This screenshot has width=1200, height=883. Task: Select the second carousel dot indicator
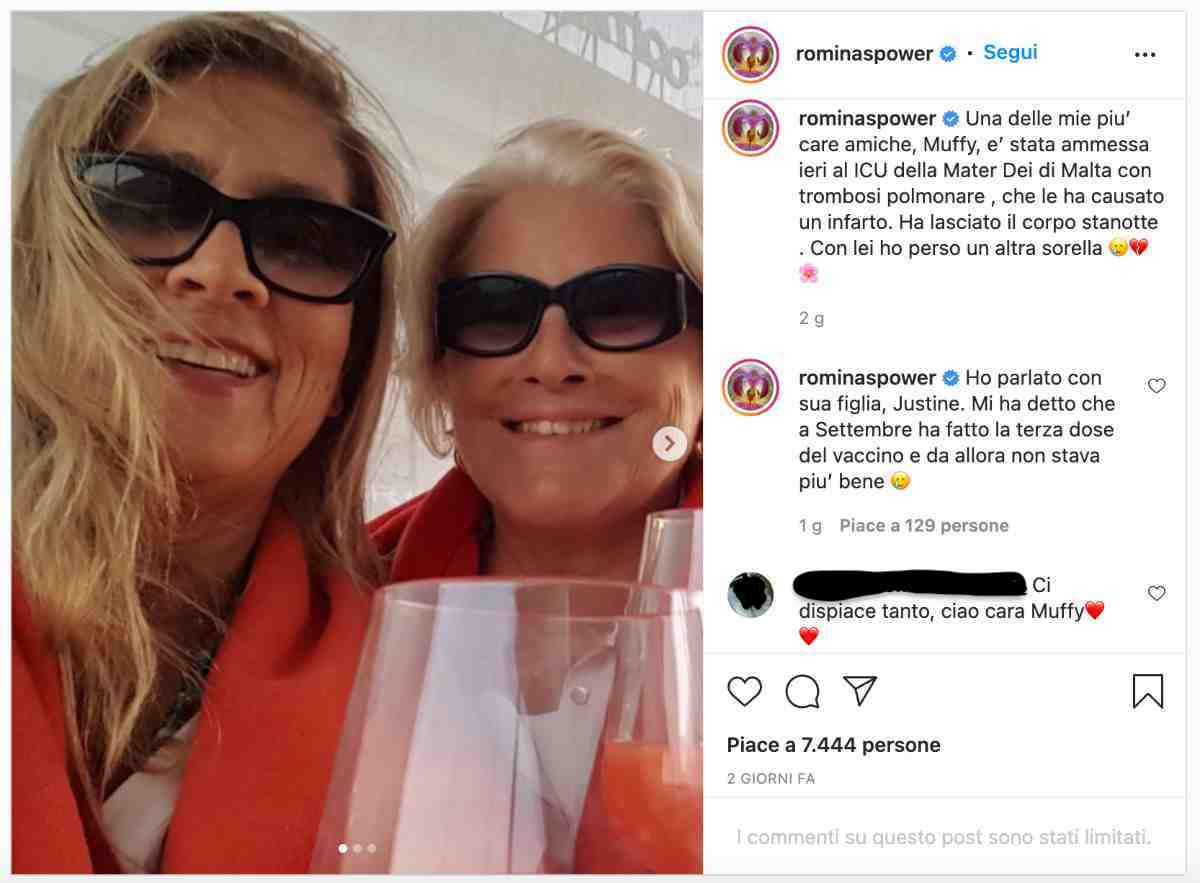click(358, 848)
